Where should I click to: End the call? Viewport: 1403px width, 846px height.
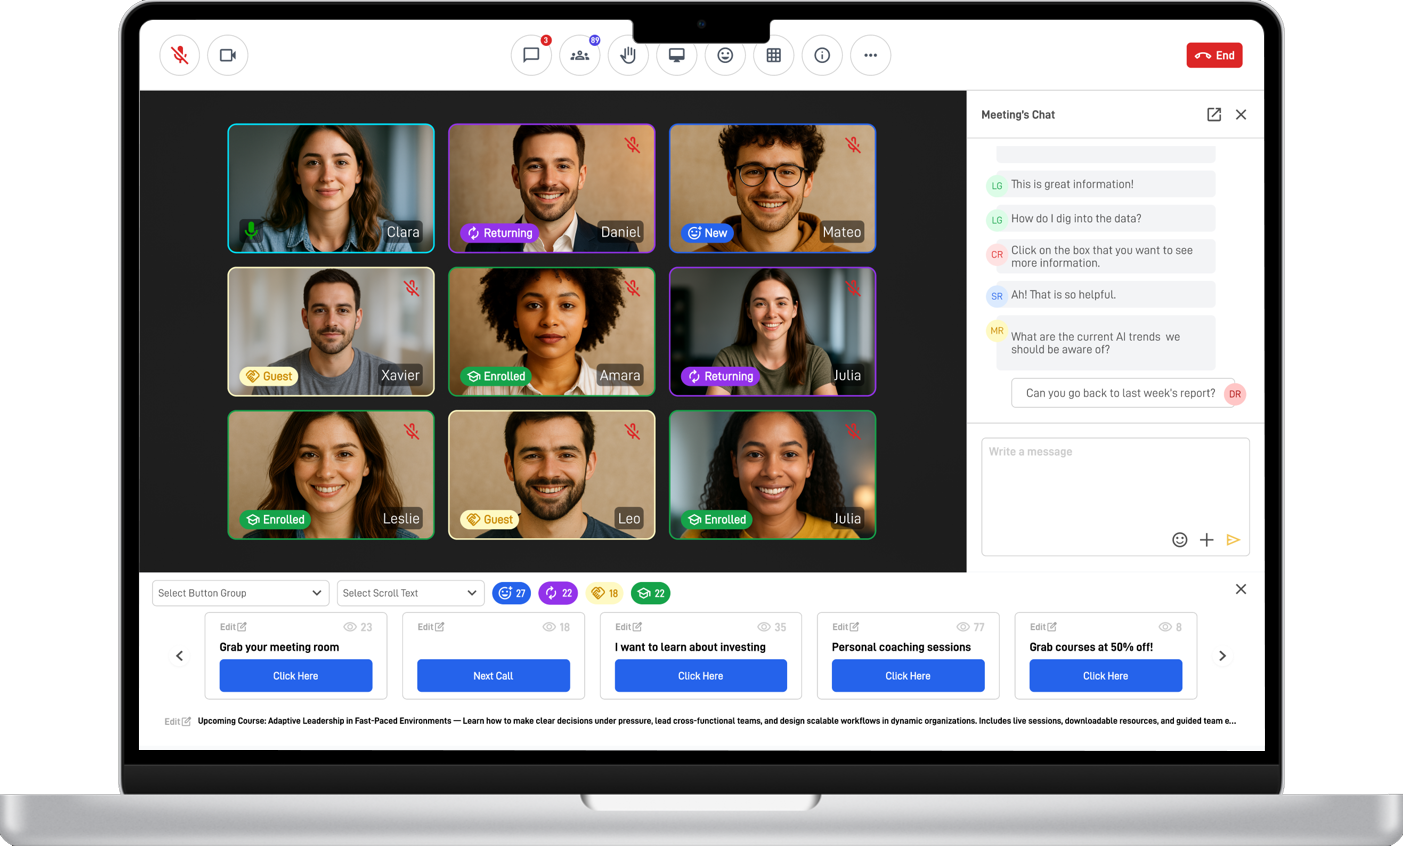click(1214, 55)
